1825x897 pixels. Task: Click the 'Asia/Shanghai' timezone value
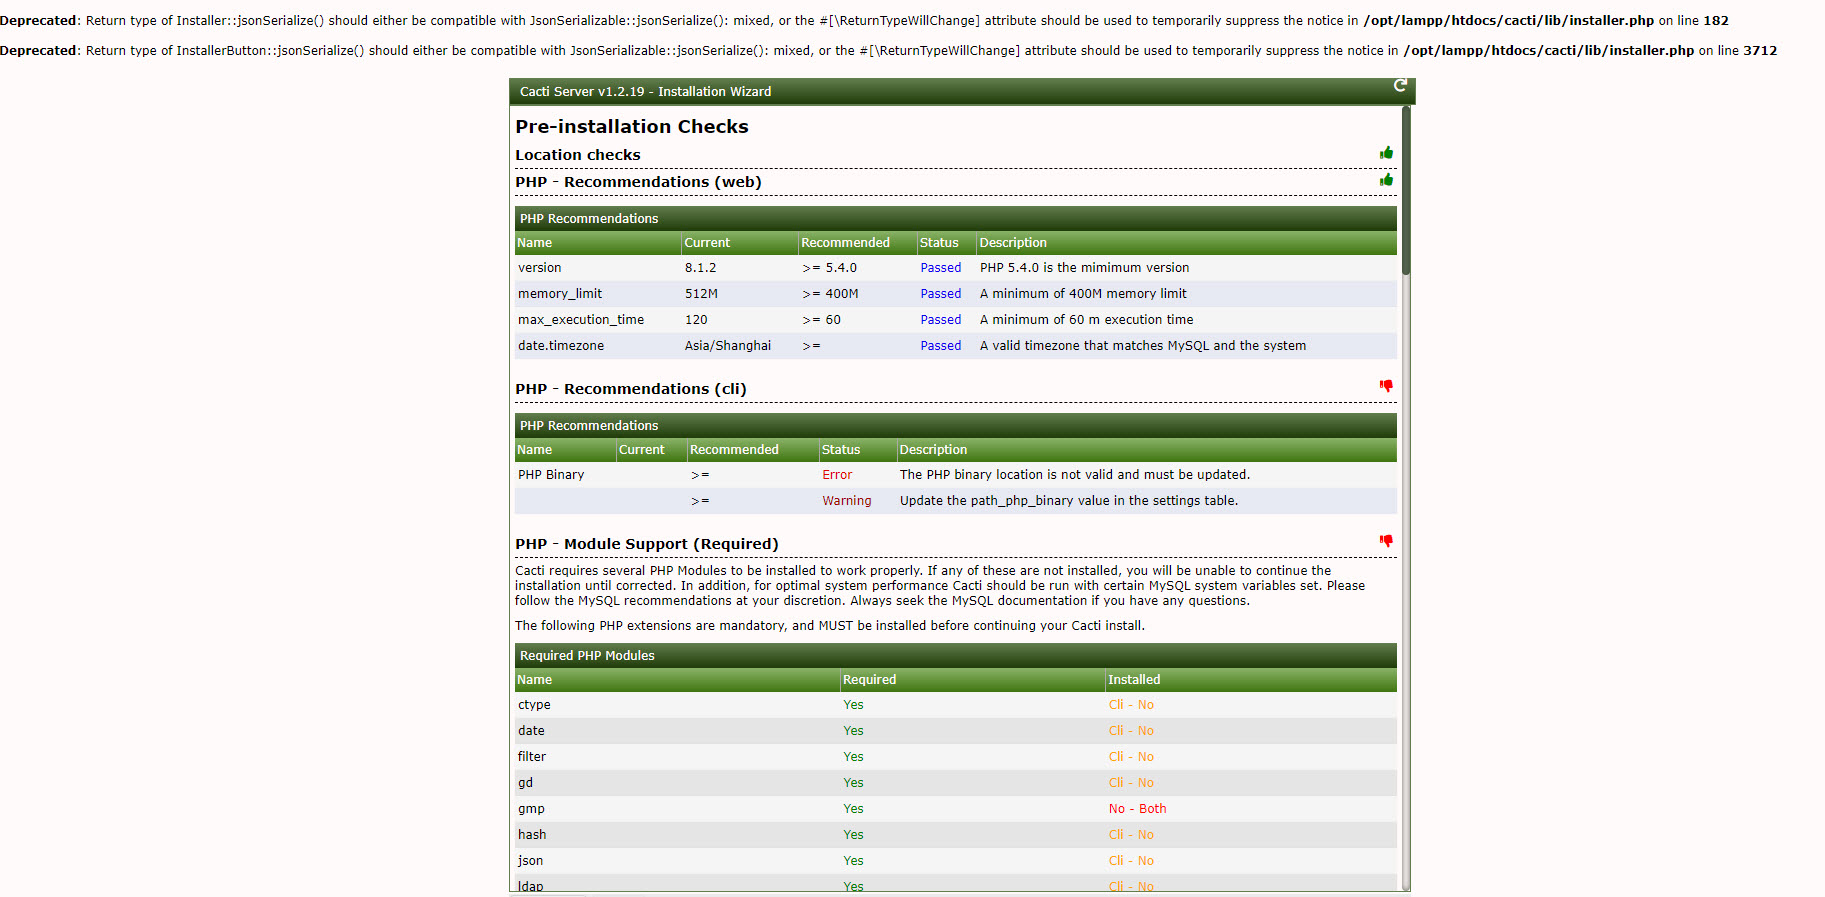tap(728, 346)
